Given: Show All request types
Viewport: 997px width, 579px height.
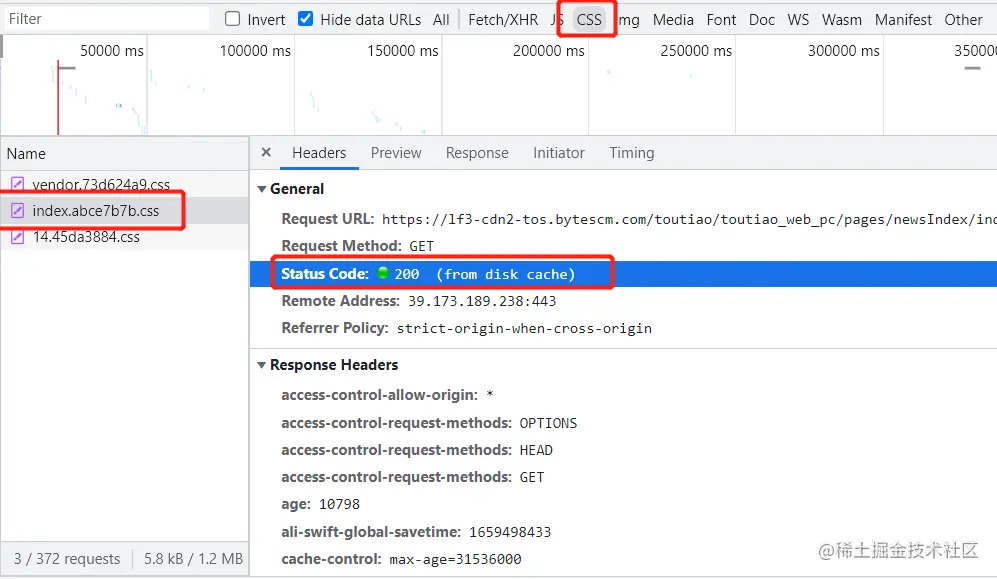Looking at the screenshot, I should [x=441, y=19].
